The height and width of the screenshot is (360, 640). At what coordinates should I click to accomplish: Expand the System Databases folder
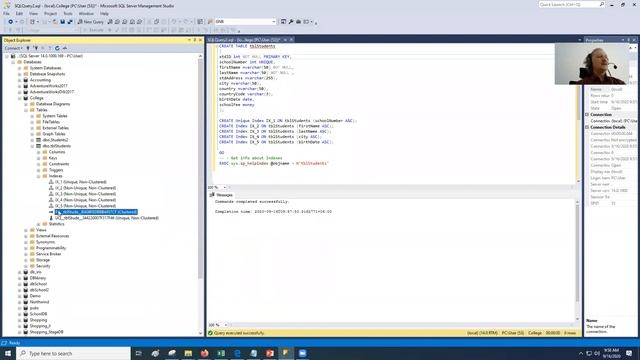click(20, 68)
